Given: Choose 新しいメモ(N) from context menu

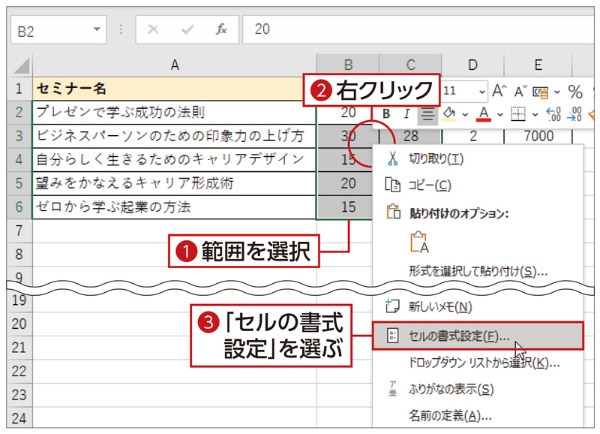Looking at the screenshot, I should click(478, 307).
